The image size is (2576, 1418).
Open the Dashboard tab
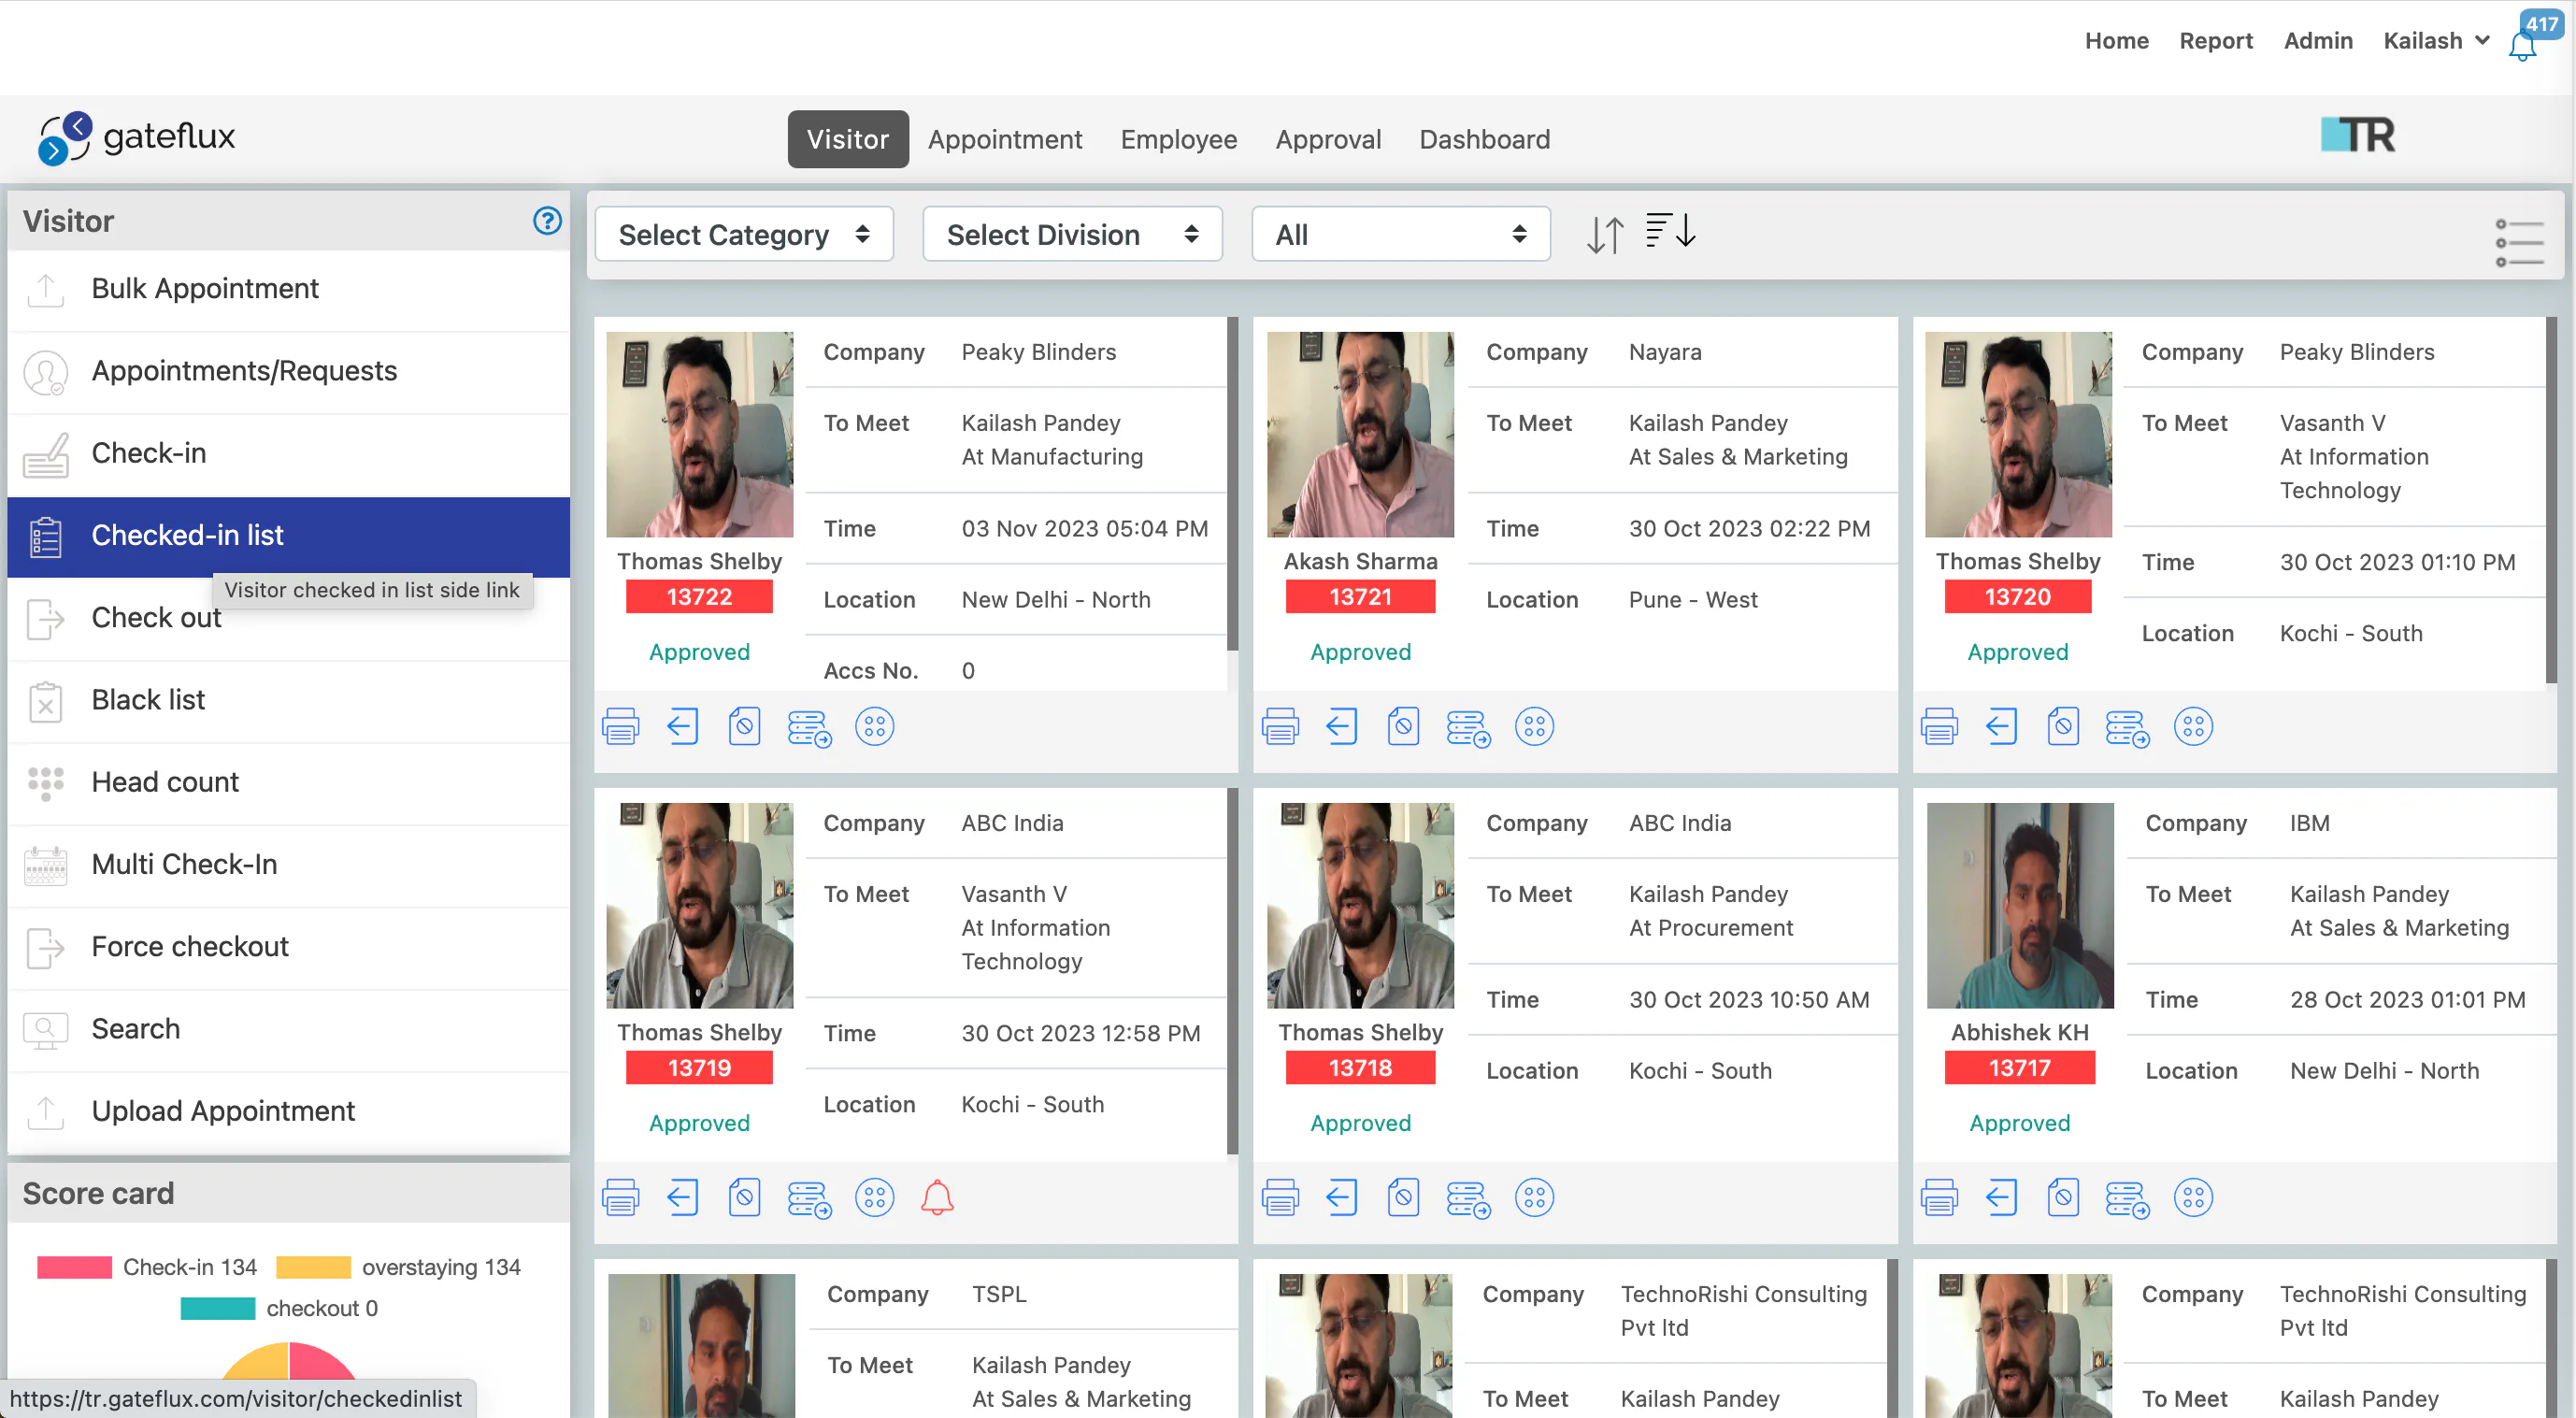point(1484,139)
